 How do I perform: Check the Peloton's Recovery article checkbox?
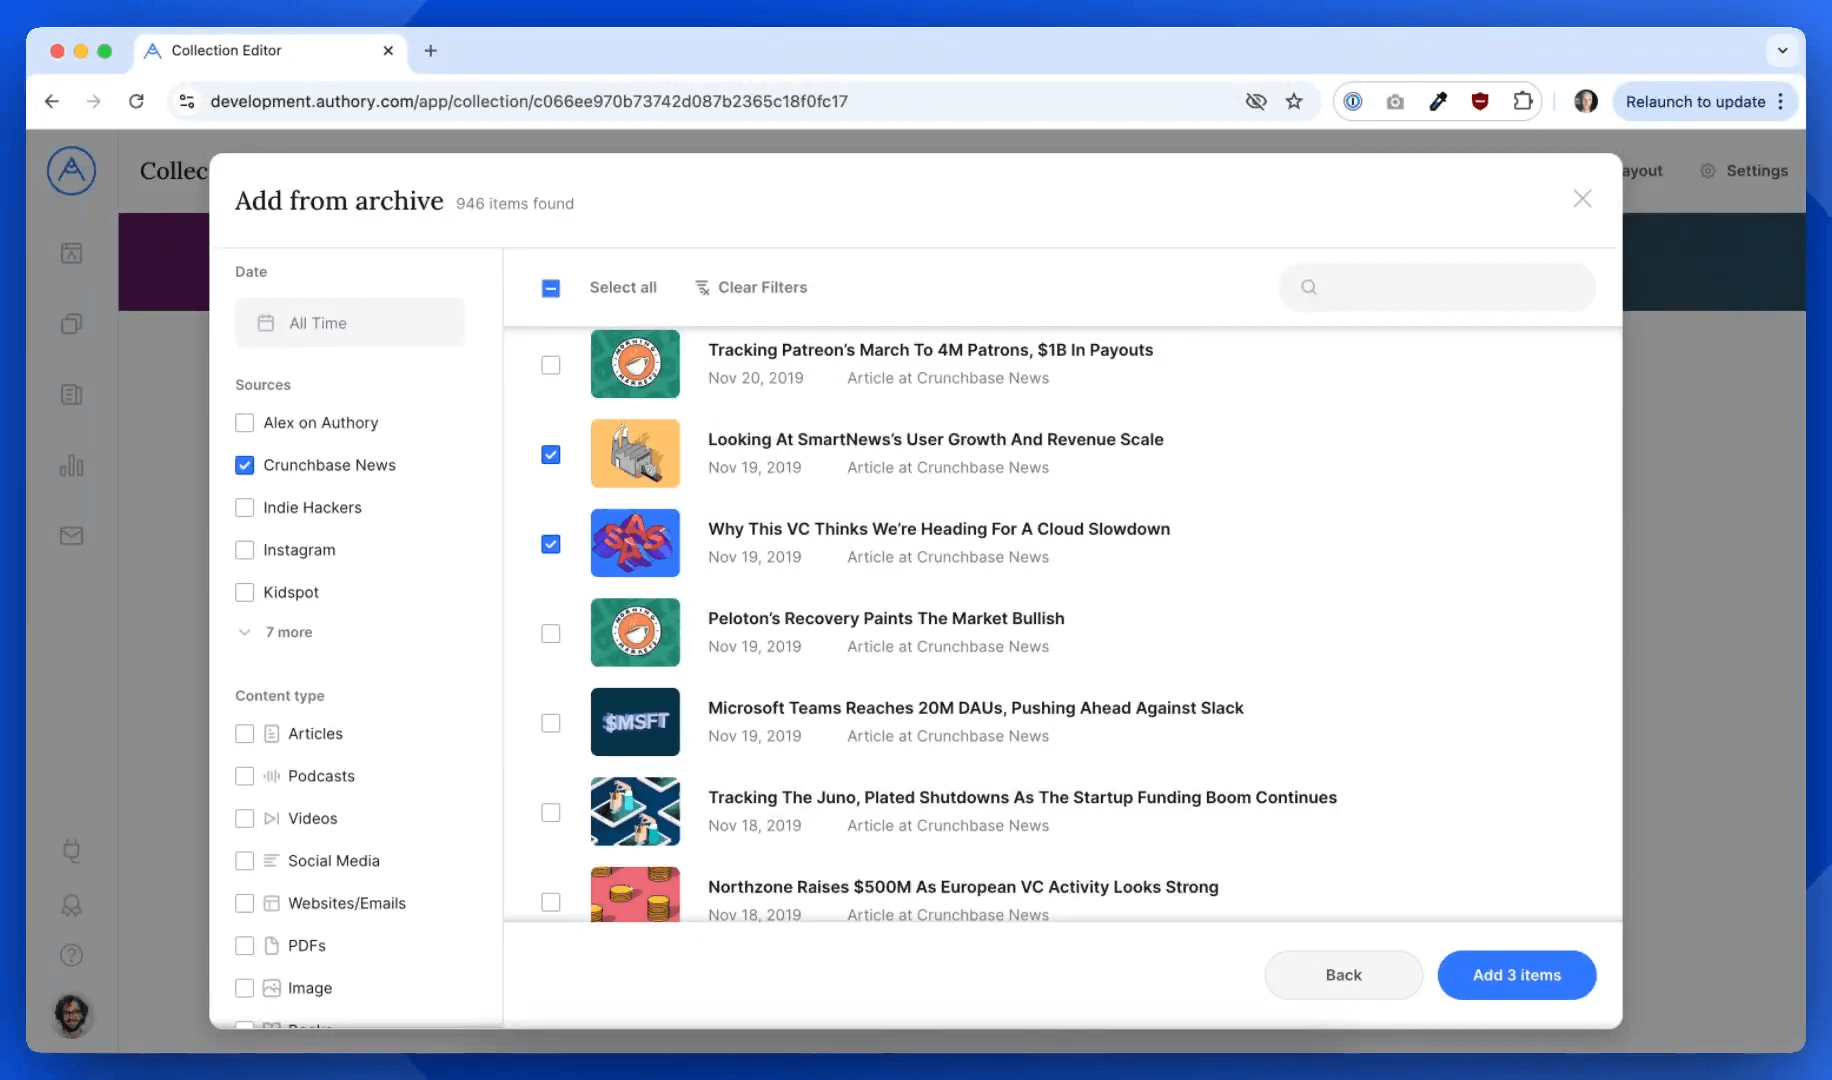[551, 634]
